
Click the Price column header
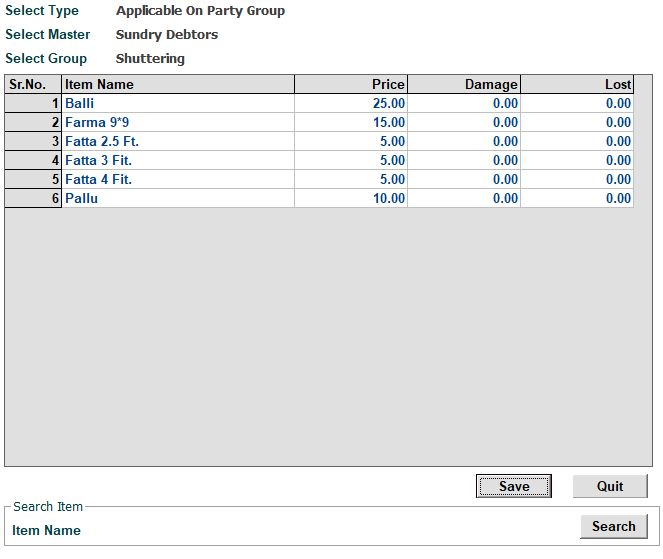point(351,85)
